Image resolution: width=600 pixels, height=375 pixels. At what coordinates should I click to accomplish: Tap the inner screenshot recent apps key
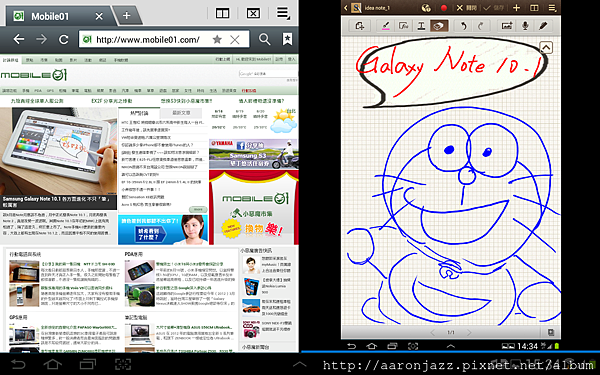coord(392,346)
